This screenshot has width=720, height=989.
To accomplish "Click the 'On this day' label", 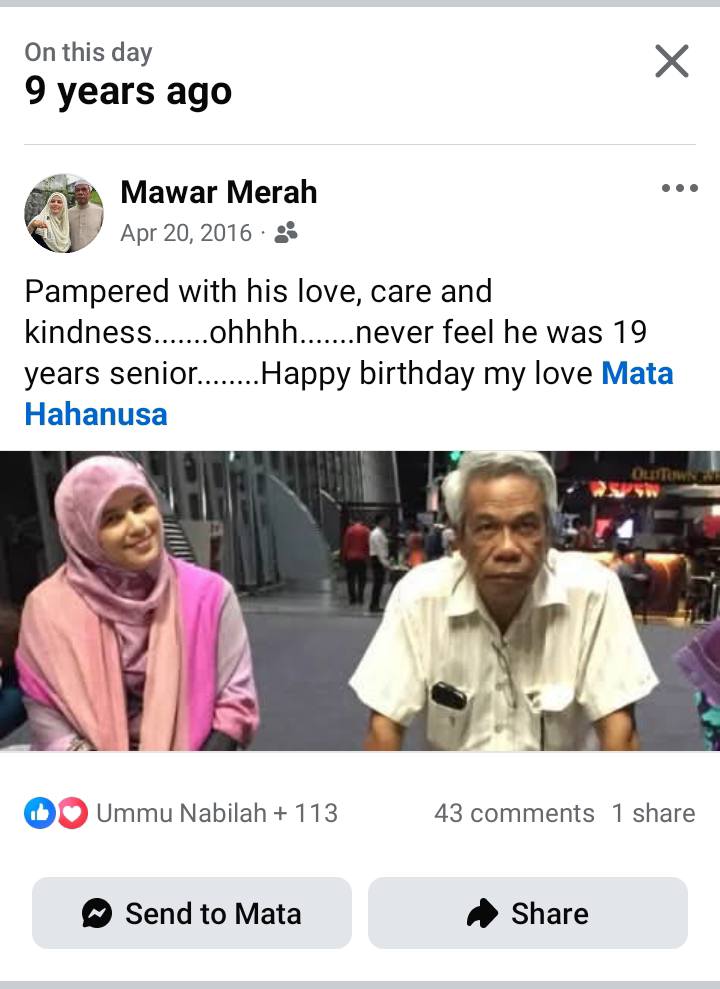I will (88, 52).
